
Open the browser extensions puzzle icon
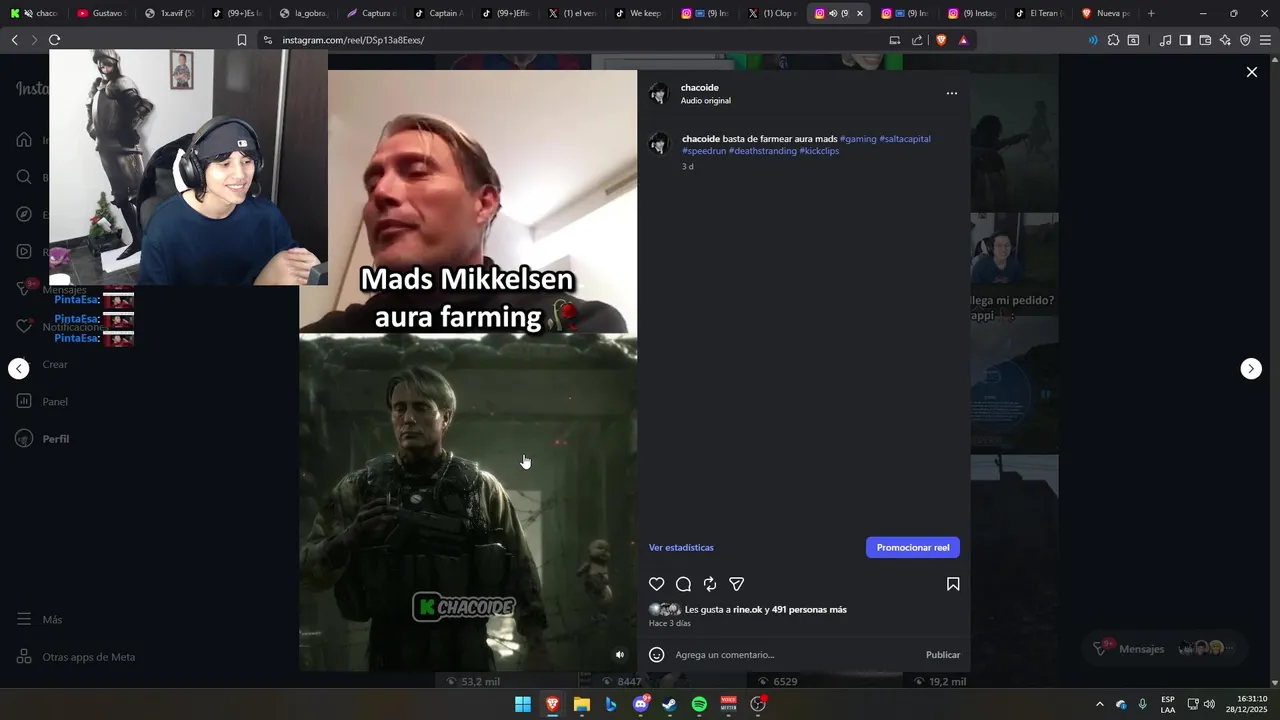[1113, 40]
